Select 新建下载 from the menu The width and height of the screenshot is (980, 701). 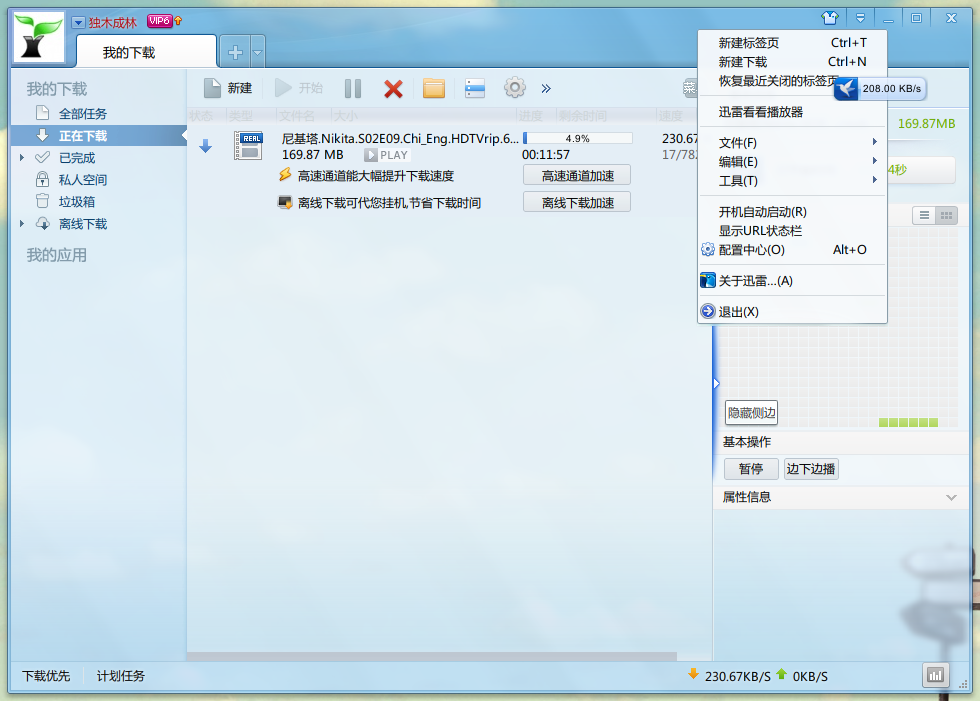point(743,62)
